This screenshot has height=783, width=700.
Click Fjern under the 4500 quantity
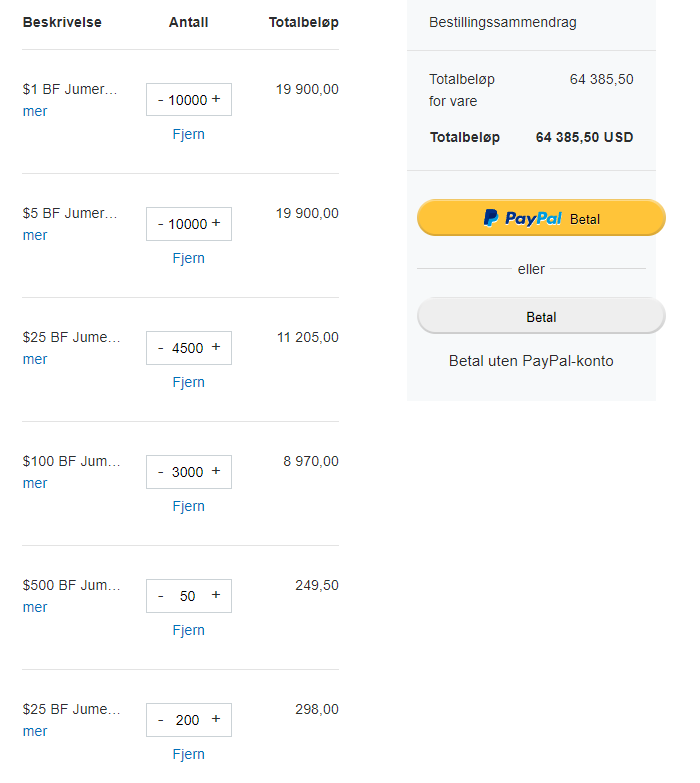tap(188, 382)
